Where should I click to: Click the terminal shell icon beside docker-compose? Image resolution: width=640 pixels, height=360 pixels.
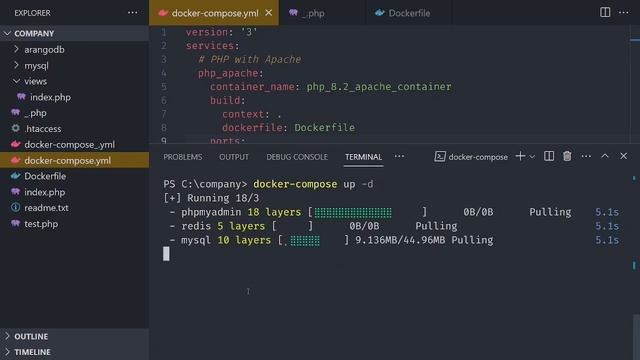tap(440, 156)
